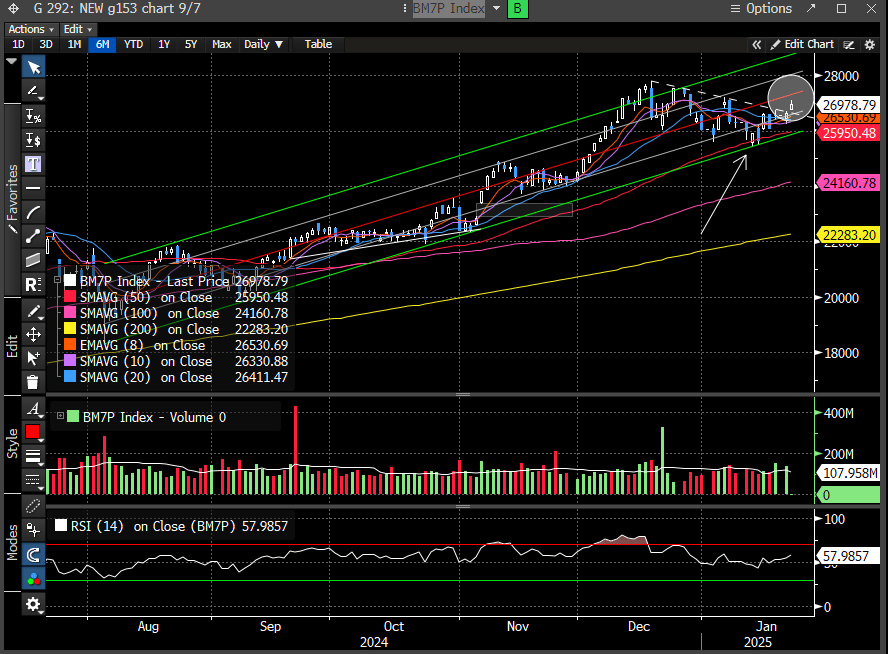Choose the move annotation tool
Screen dimensions: 888x654
point(33,335)
